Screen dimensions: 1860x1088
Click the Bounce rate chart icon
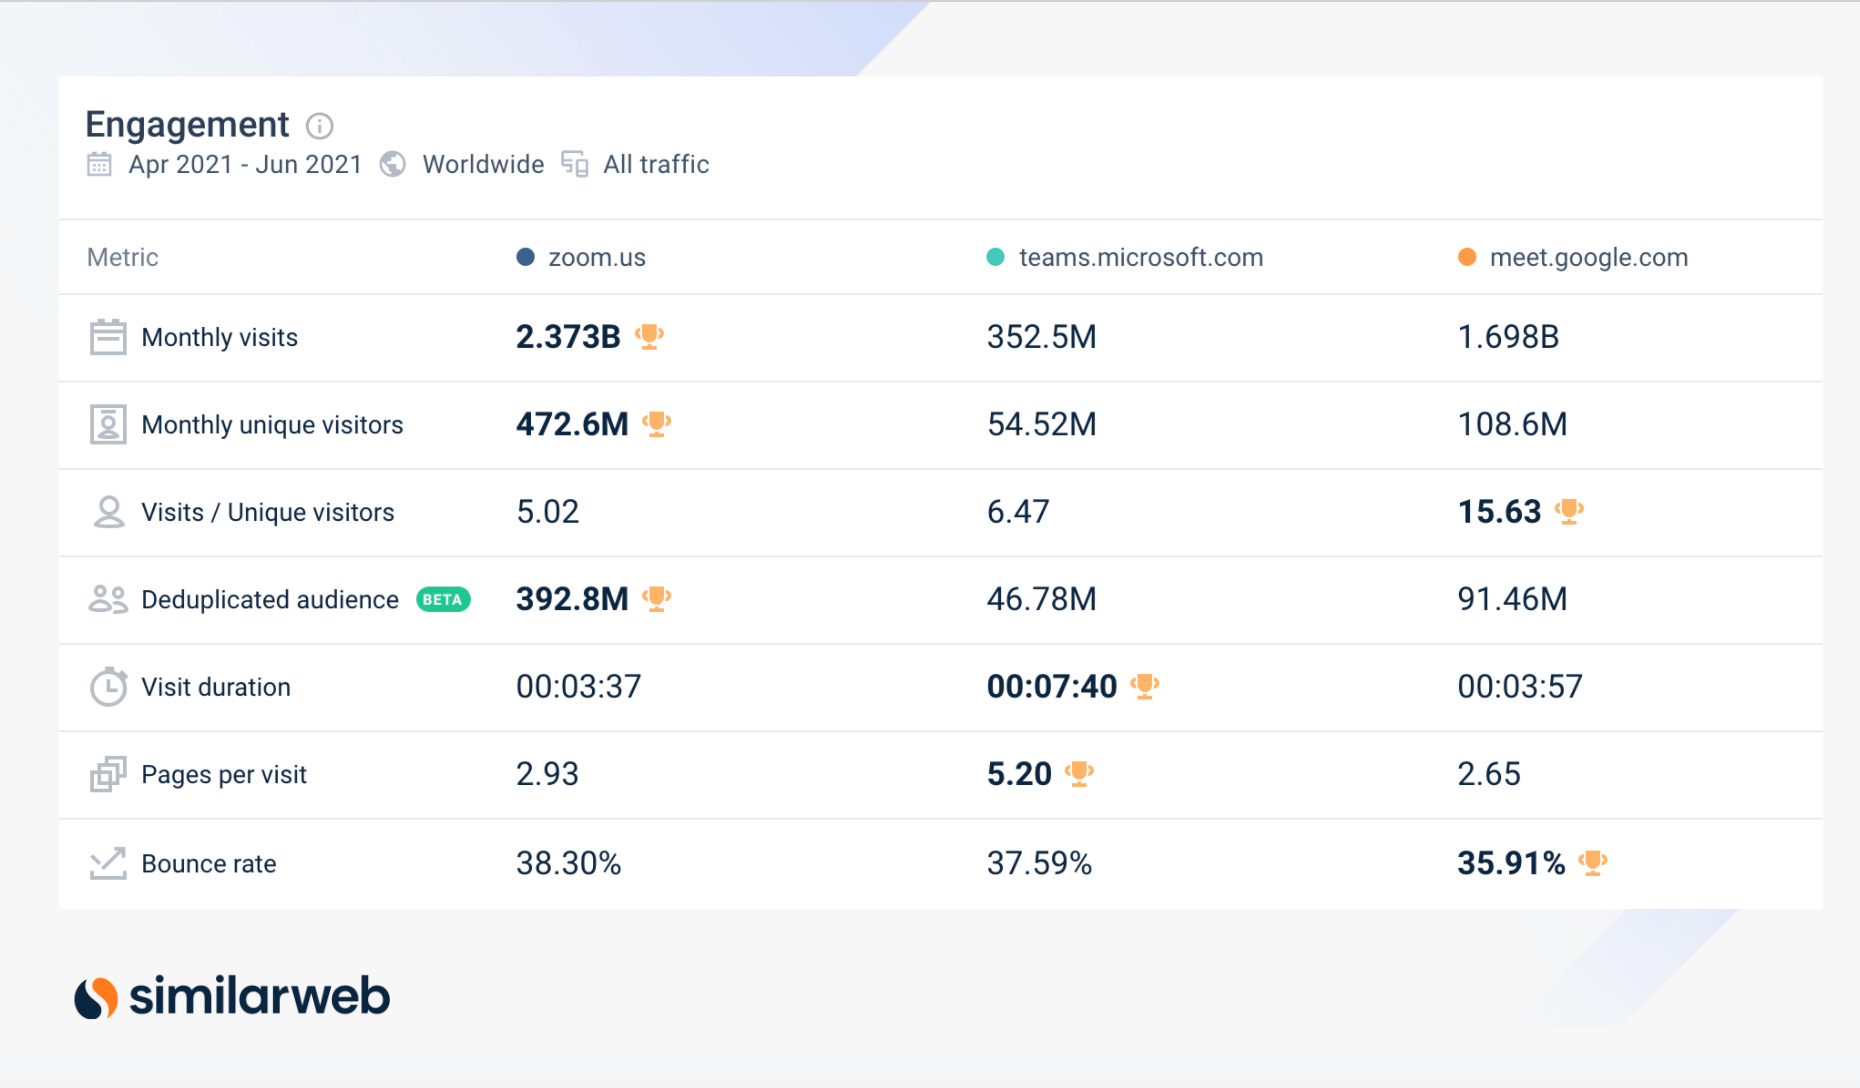[108, 863]
